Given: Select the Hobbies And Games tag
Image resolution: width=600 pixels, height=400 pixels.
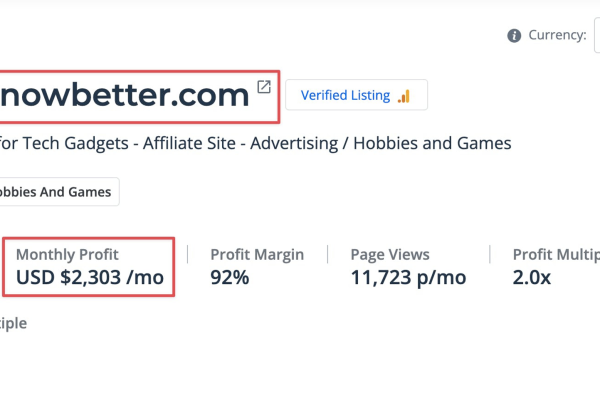Looking at the screenshot, I should click(57, 191).
